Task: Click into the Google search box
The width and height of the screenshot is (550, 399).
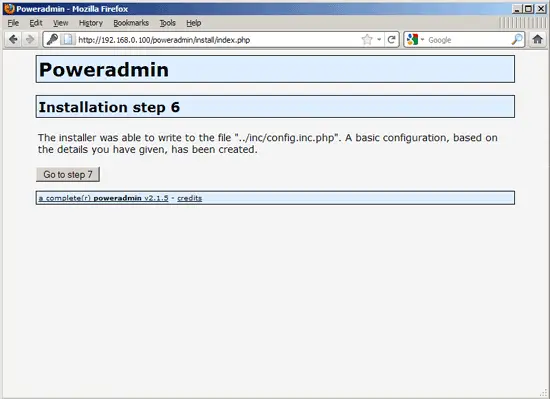Action: click(x=468, y=40)
